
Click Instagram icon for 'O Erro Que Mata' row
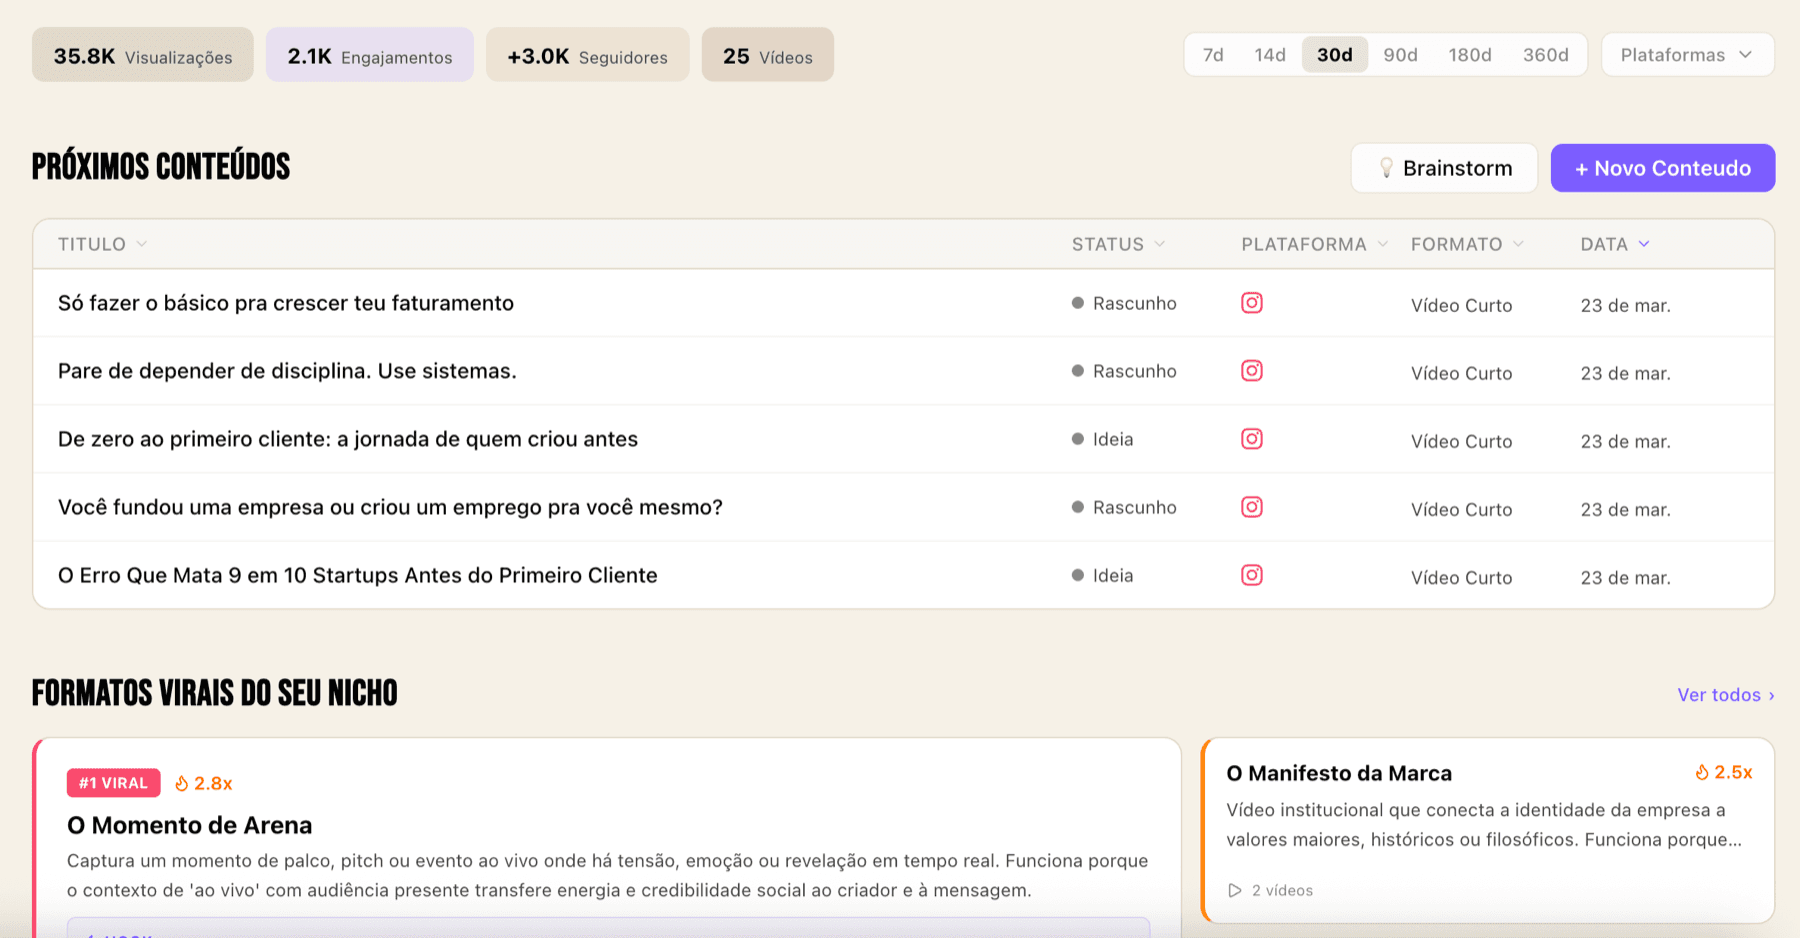click(1251, 575)
